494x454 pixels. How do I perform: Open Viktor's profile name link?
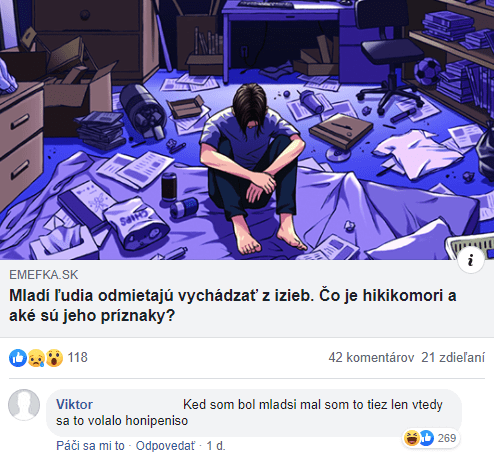pos(74,404)
